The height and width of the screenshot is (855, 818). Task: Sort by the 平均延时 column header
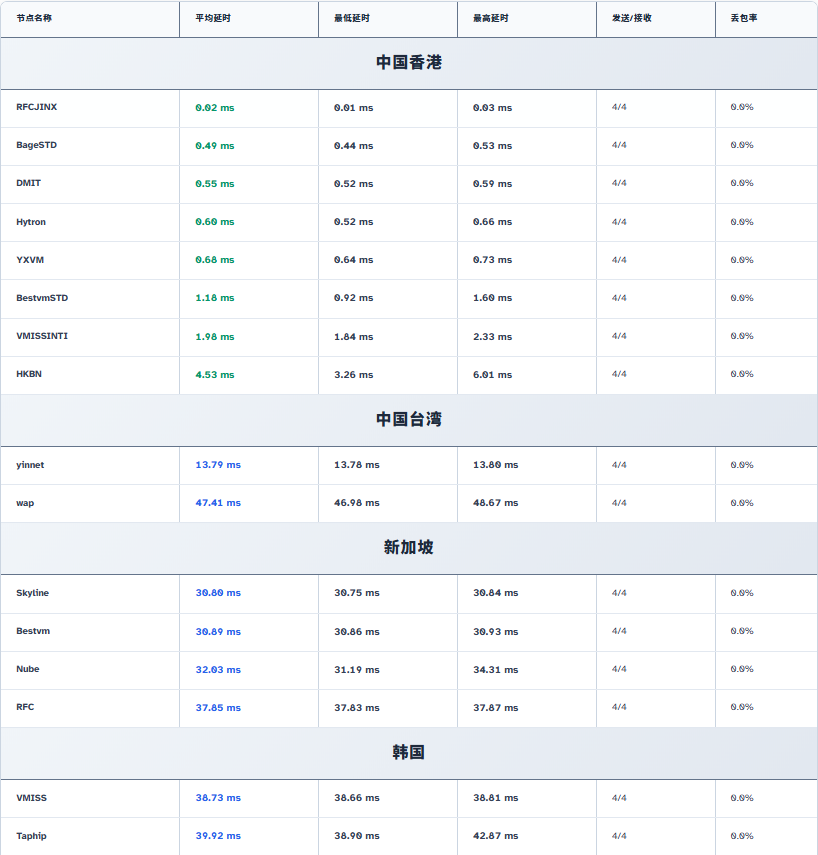pos(213,18)
